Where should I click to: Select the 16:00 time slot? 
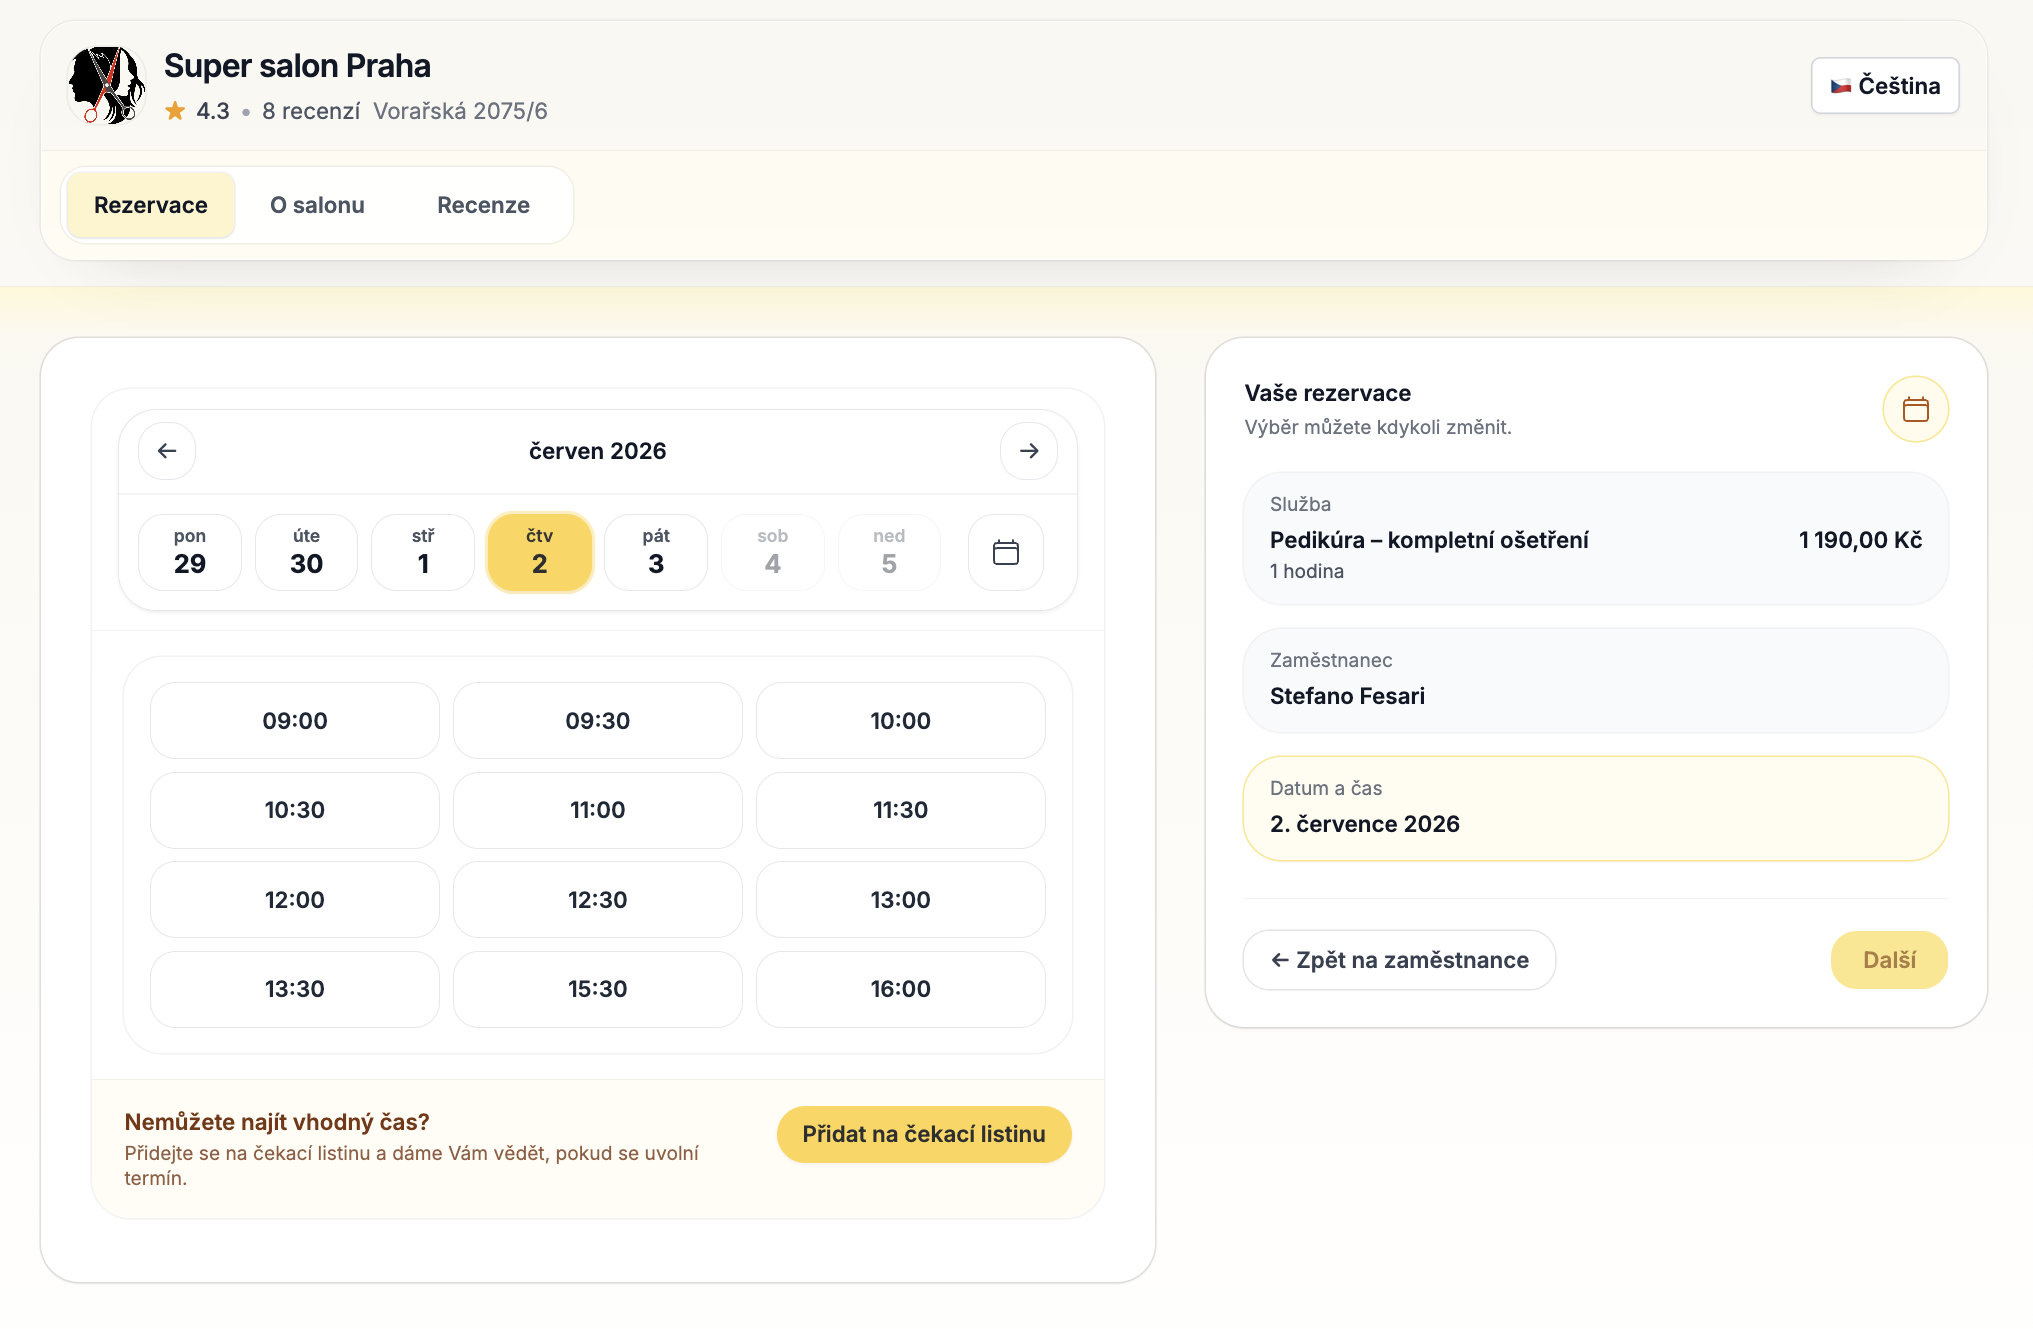pos(901,989)
